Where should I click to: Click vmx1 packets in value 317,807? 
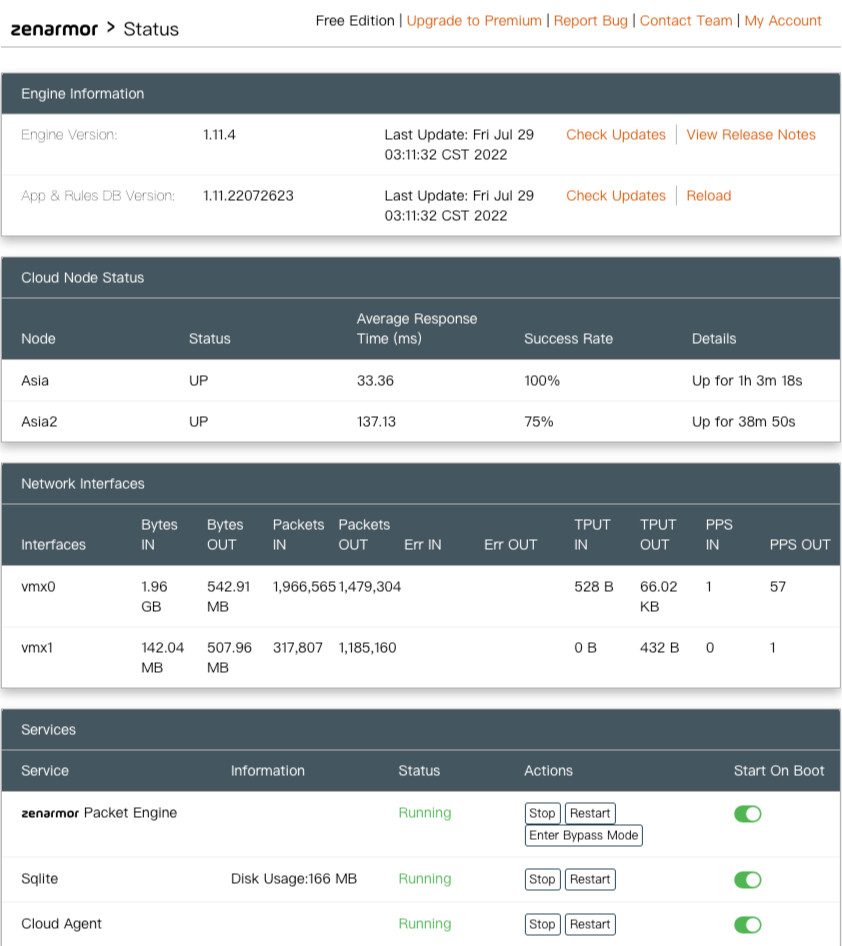click(x=297, y=647)
